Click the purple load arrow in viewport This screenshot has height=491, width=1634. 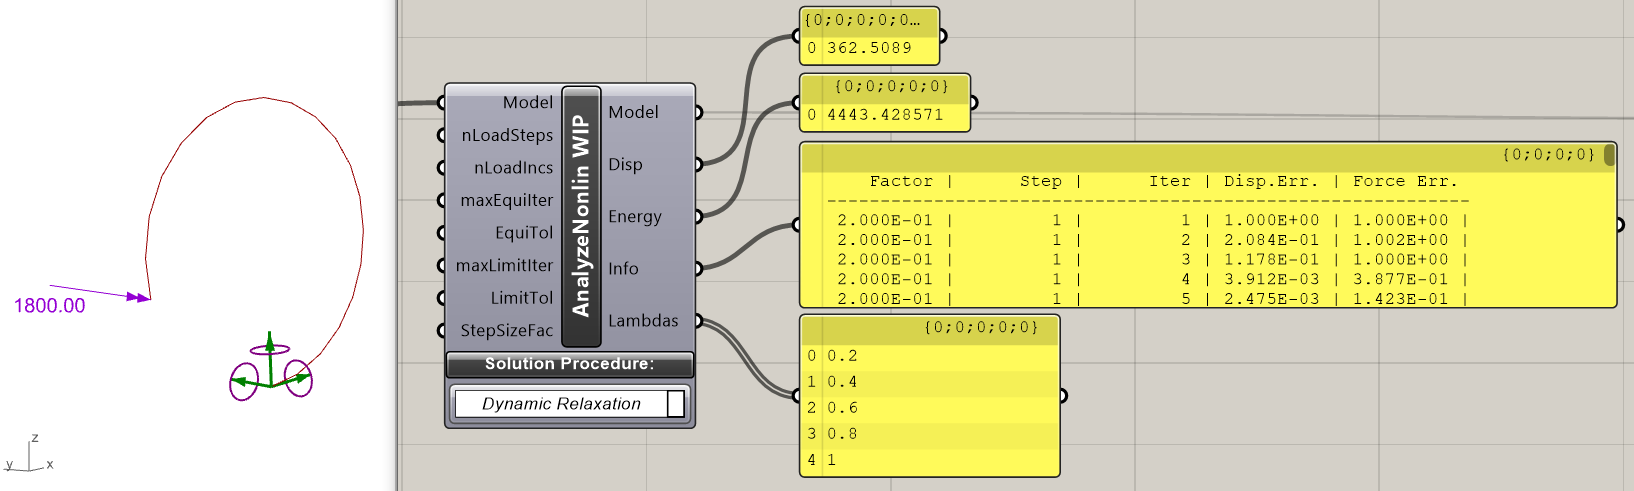pos(100,292)
